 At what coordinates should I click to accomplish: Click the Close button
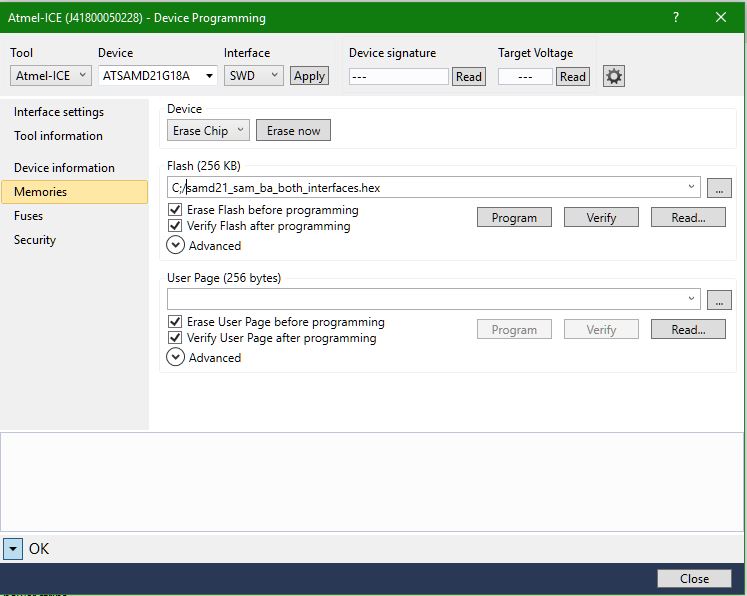click(x=694, y=578)
